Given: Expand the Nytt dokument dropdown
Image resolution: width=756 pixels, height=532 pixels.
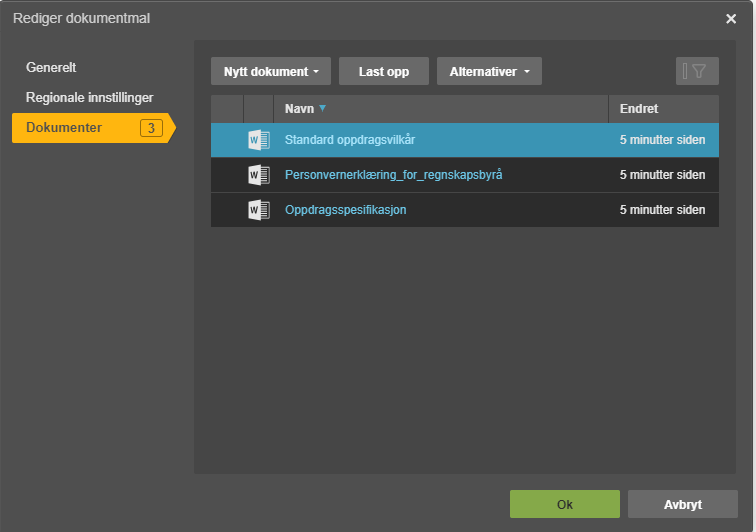Looking at the screenshot, I should [x=271, y=71].
